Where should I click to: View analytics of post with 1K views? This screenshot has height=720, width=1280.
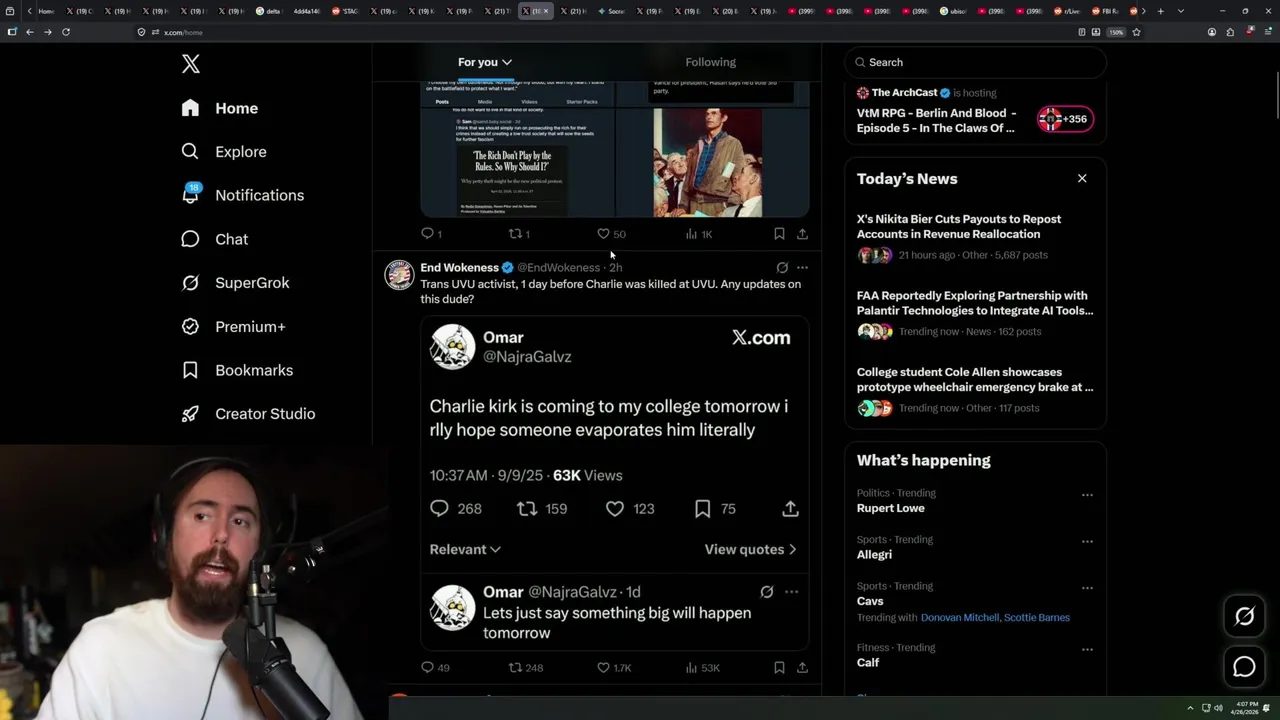pos(699,234)
